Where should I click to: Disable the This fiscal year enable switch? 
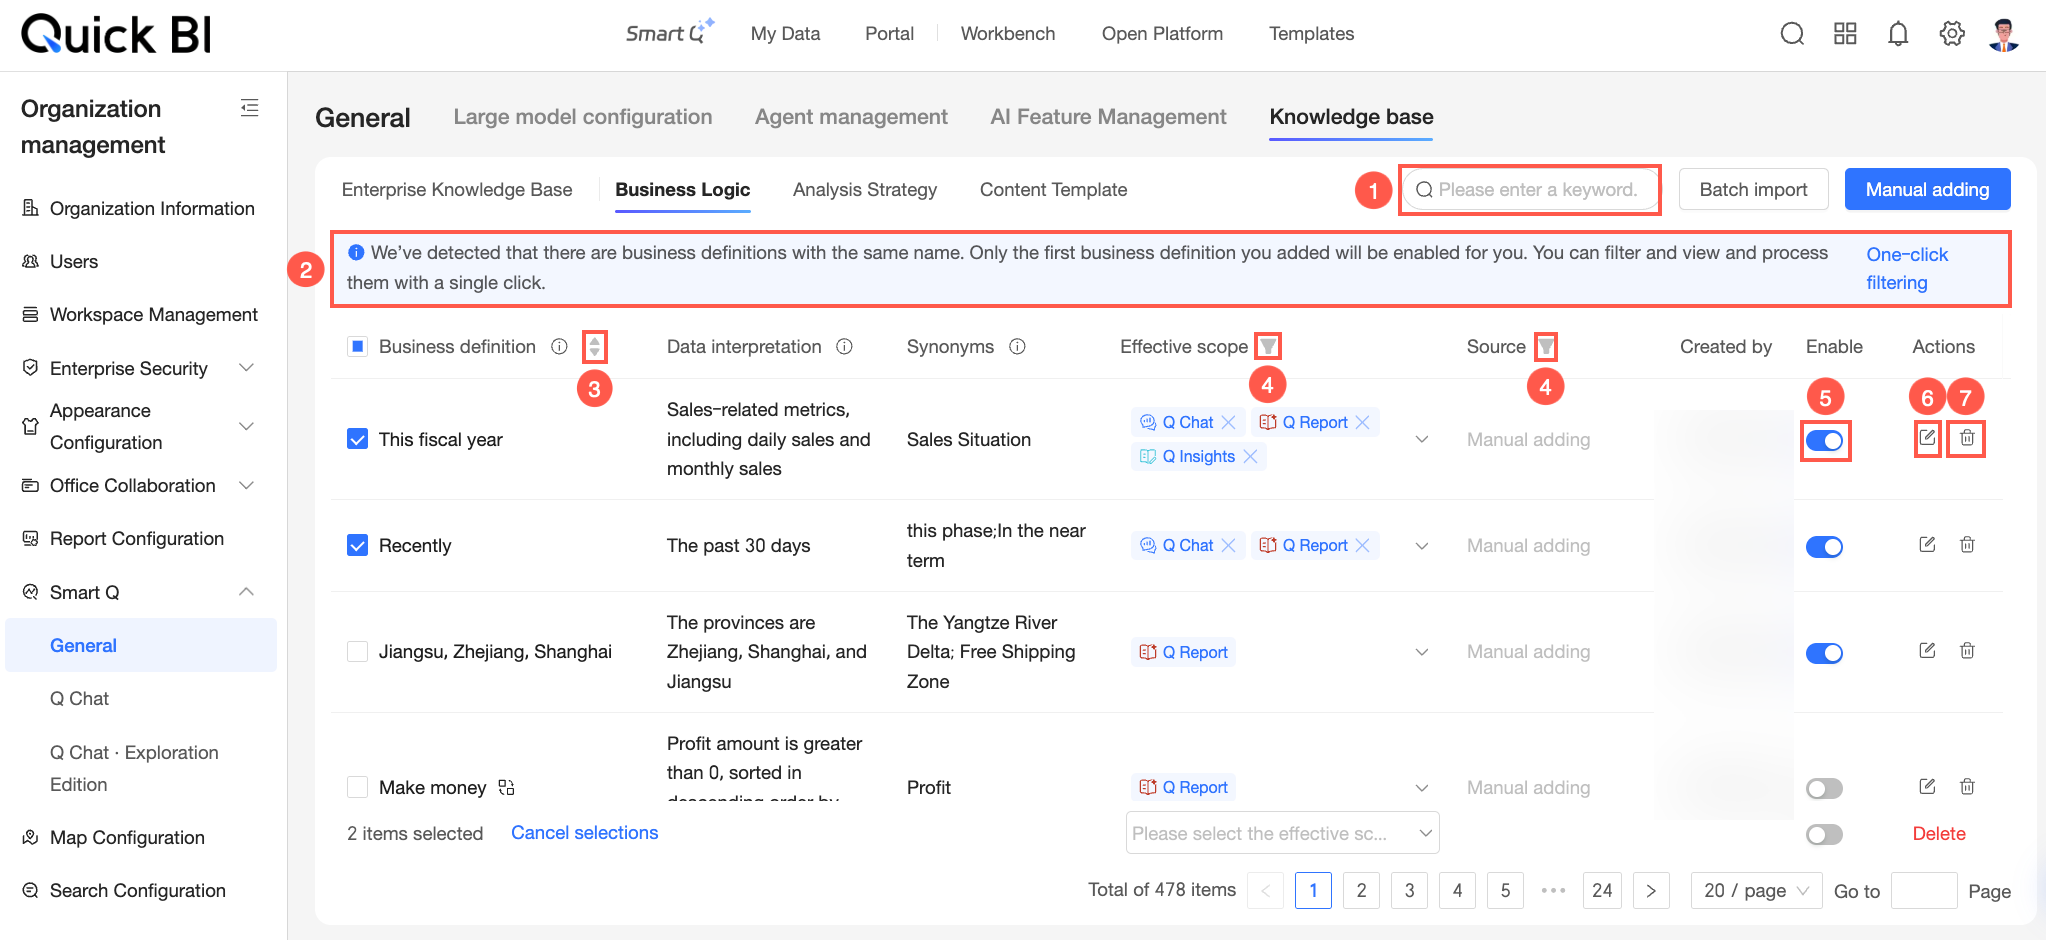pos(1825,441)
